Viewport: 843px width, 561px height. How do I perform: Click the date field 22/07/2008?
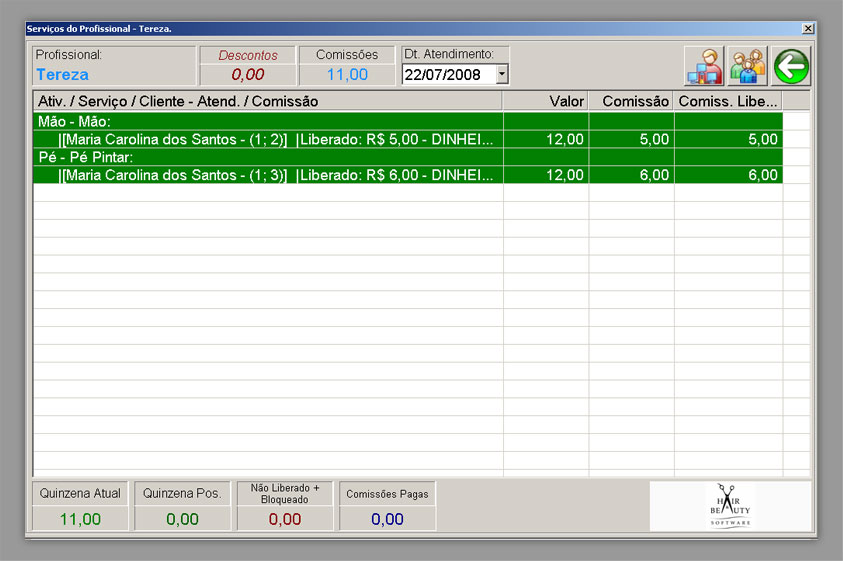pos(449,74)
